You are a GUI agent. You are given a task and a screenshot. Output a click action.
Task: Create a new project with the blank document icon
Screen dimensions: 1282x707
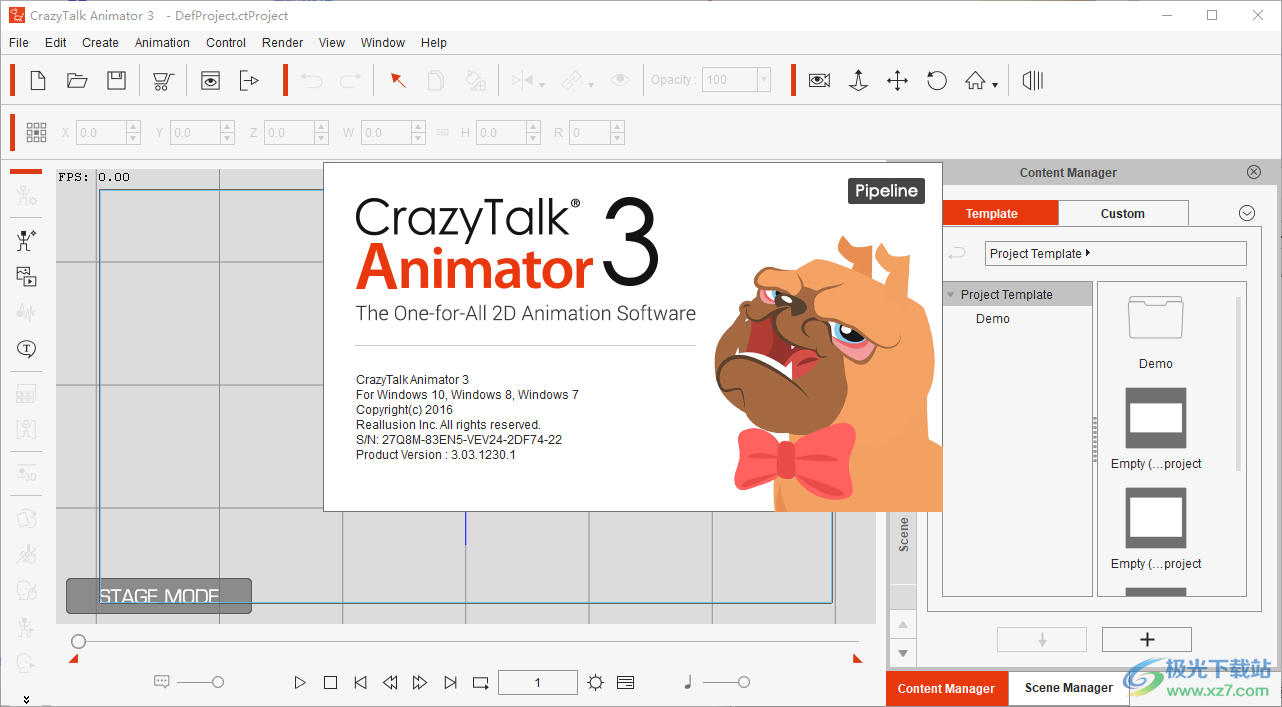point(37,80)
